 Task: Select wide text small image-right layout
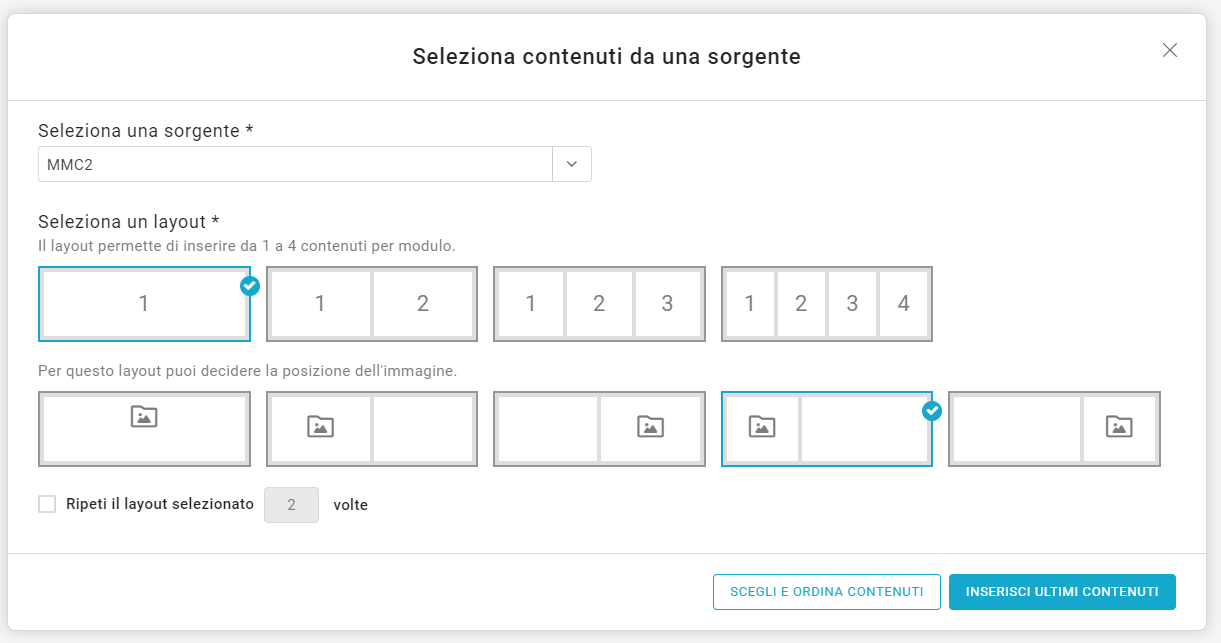pyautogui.click(x=1054, y=429)
